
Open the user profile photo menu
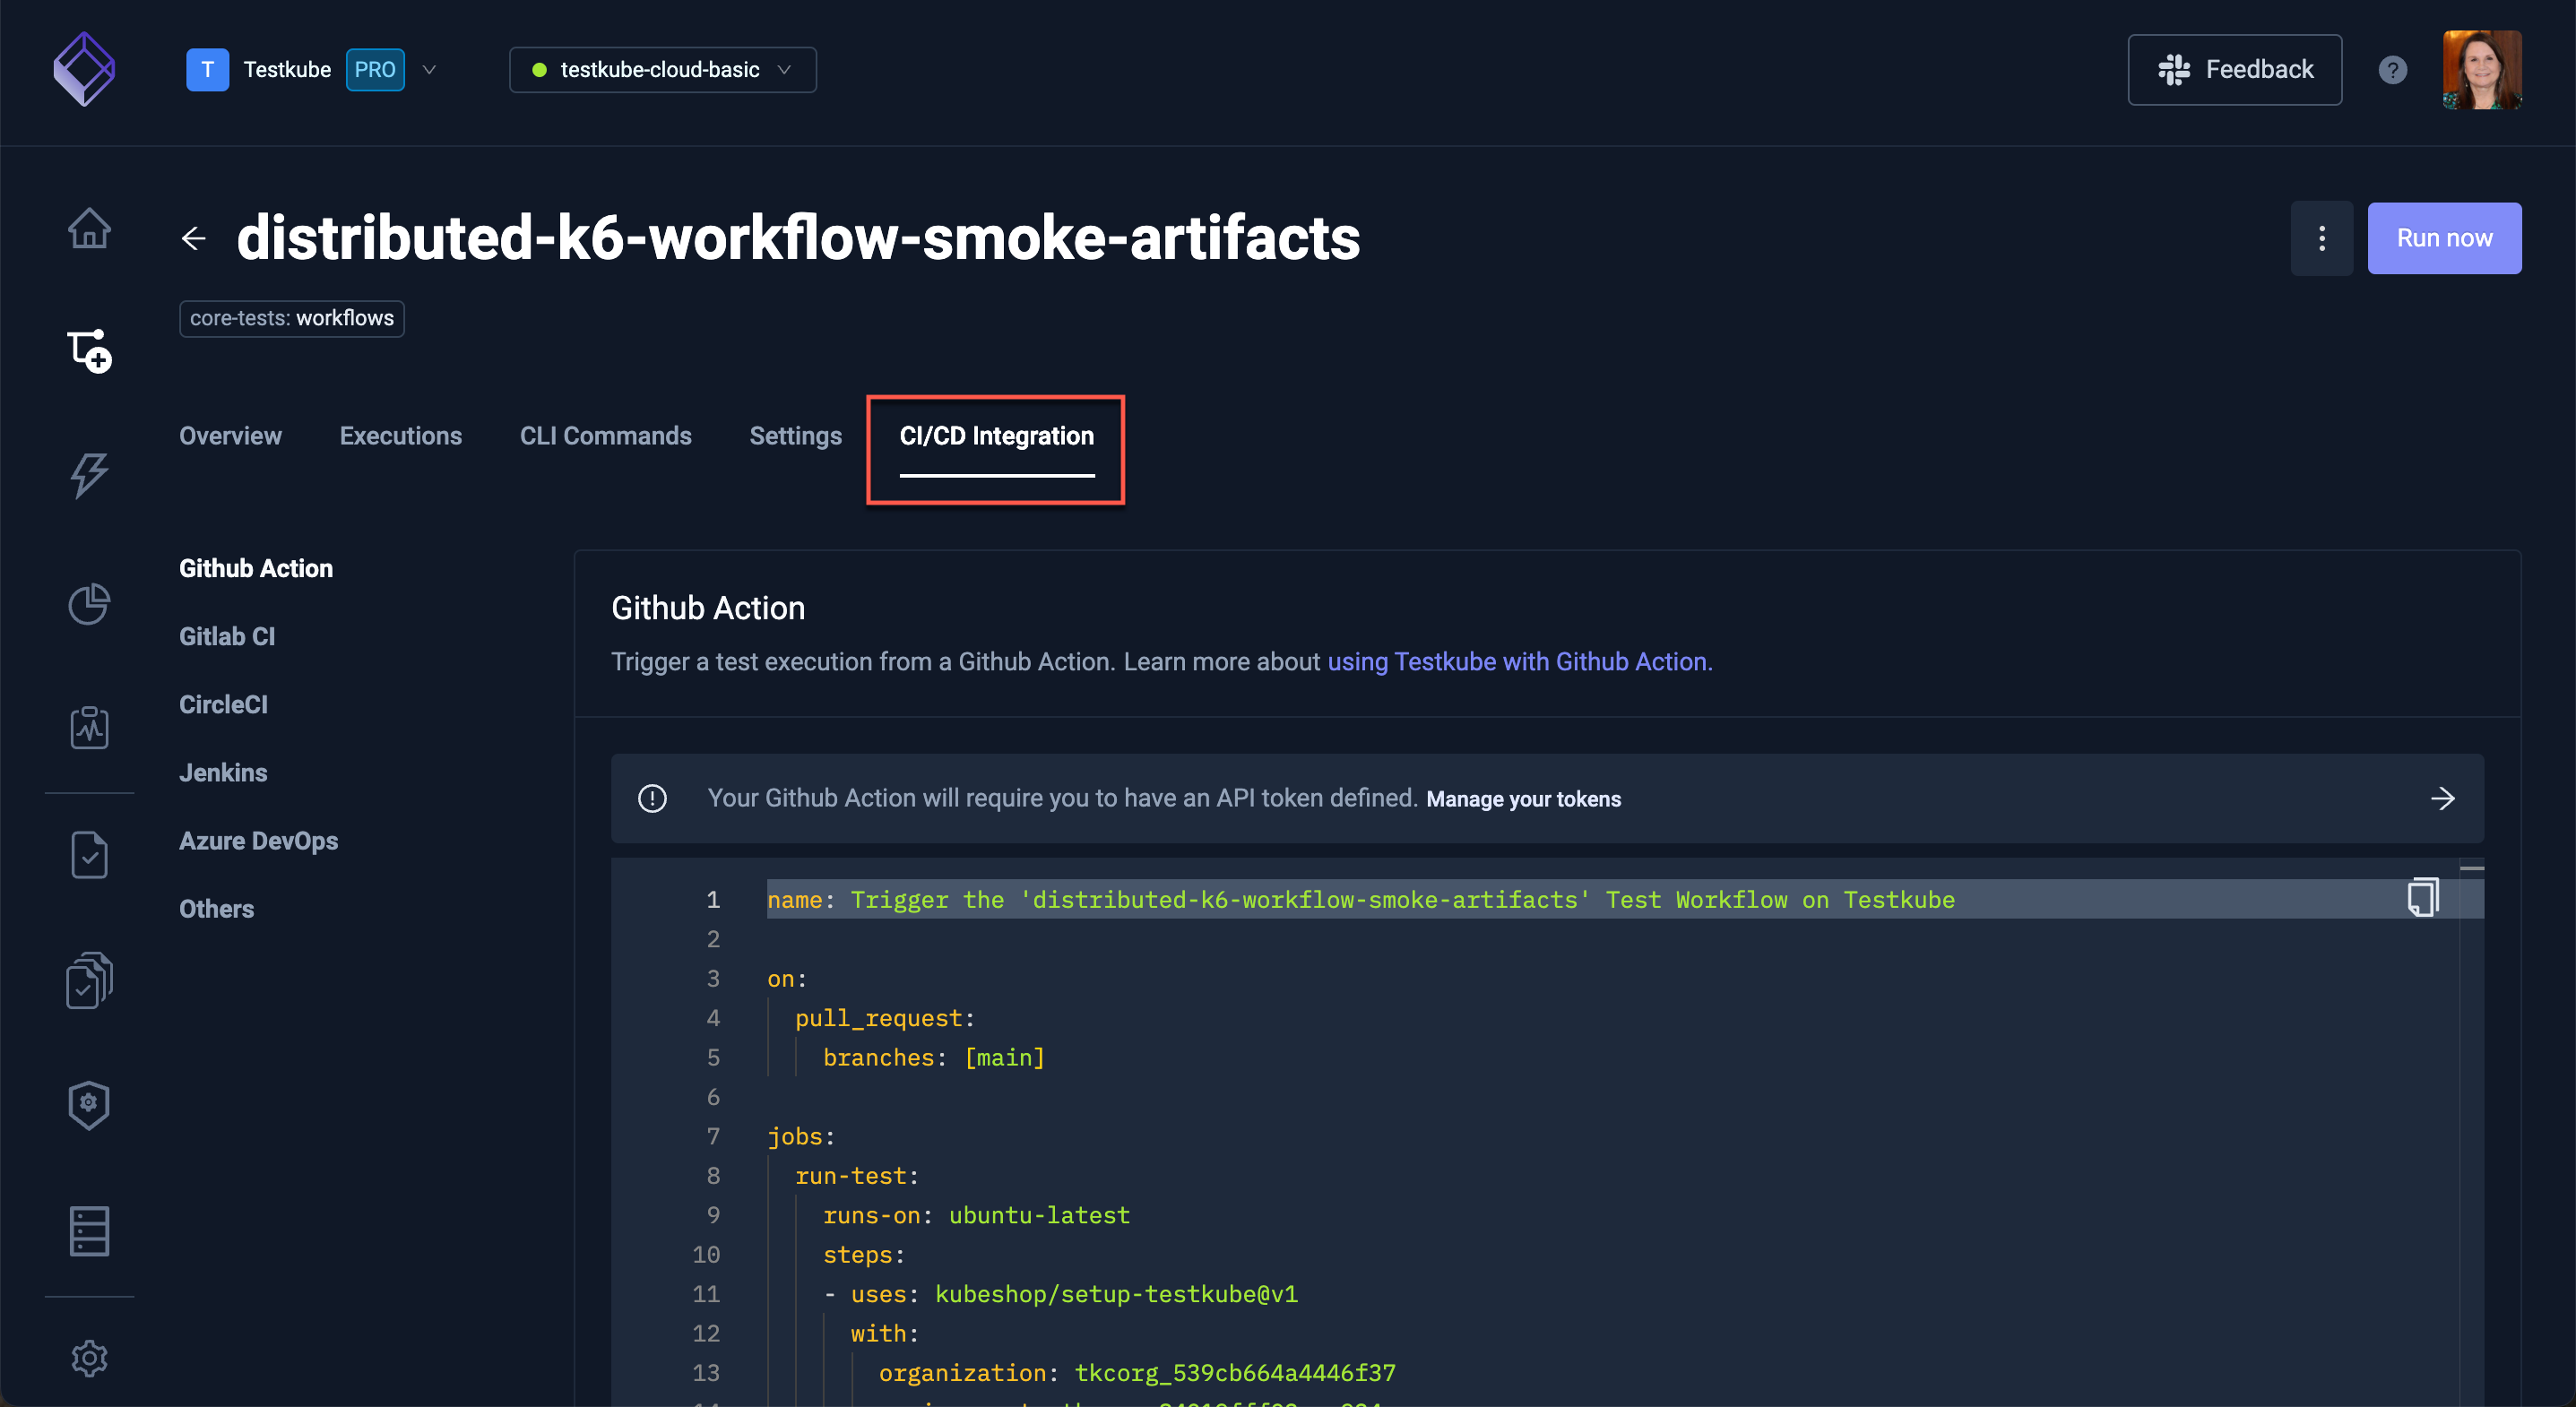[x=2481, y=70]
